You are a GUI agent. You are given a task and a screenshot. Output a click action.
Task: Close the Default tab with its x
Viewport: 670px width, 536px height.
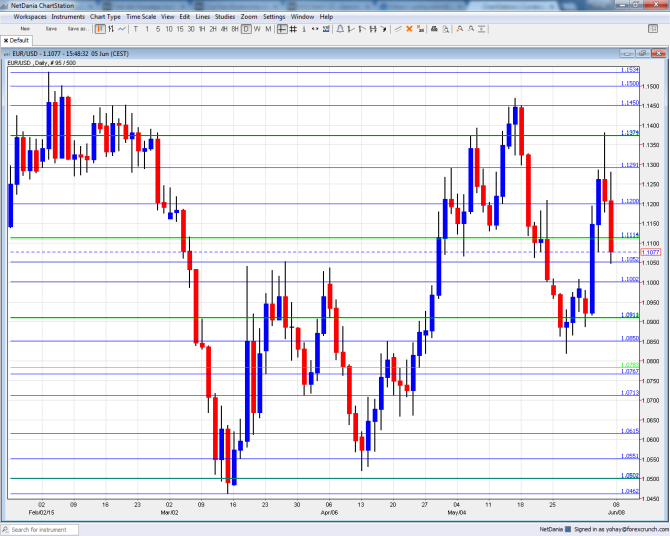[x=6, y=40]
